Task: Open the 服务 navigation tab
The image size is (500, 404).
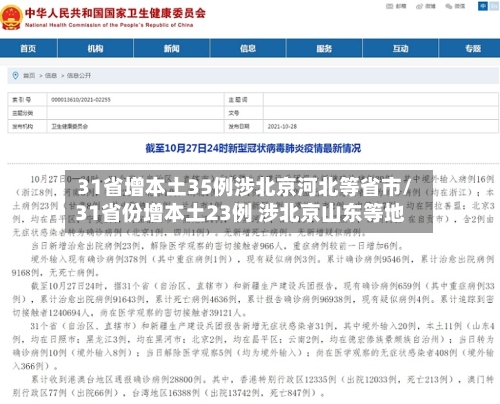Action: 324,48
